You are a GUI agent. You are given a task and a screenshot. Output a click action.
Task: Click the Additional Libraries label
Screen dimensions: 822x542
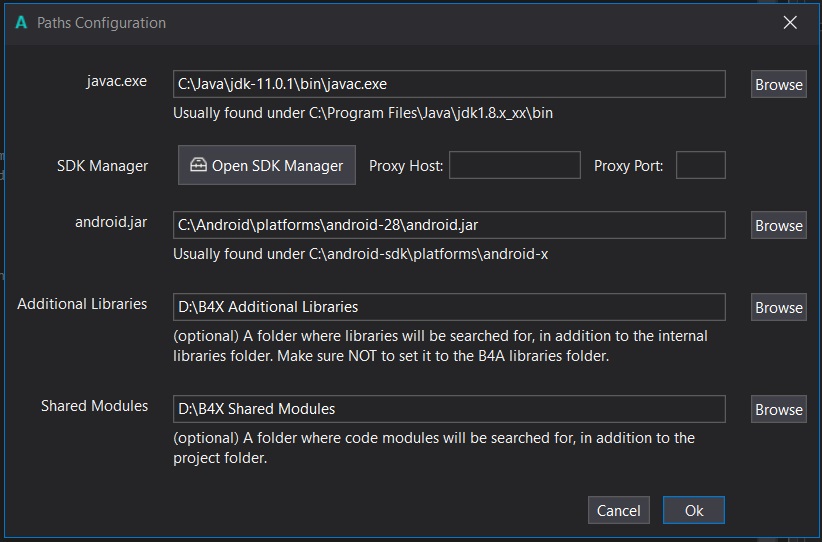[x=82, y=304]
